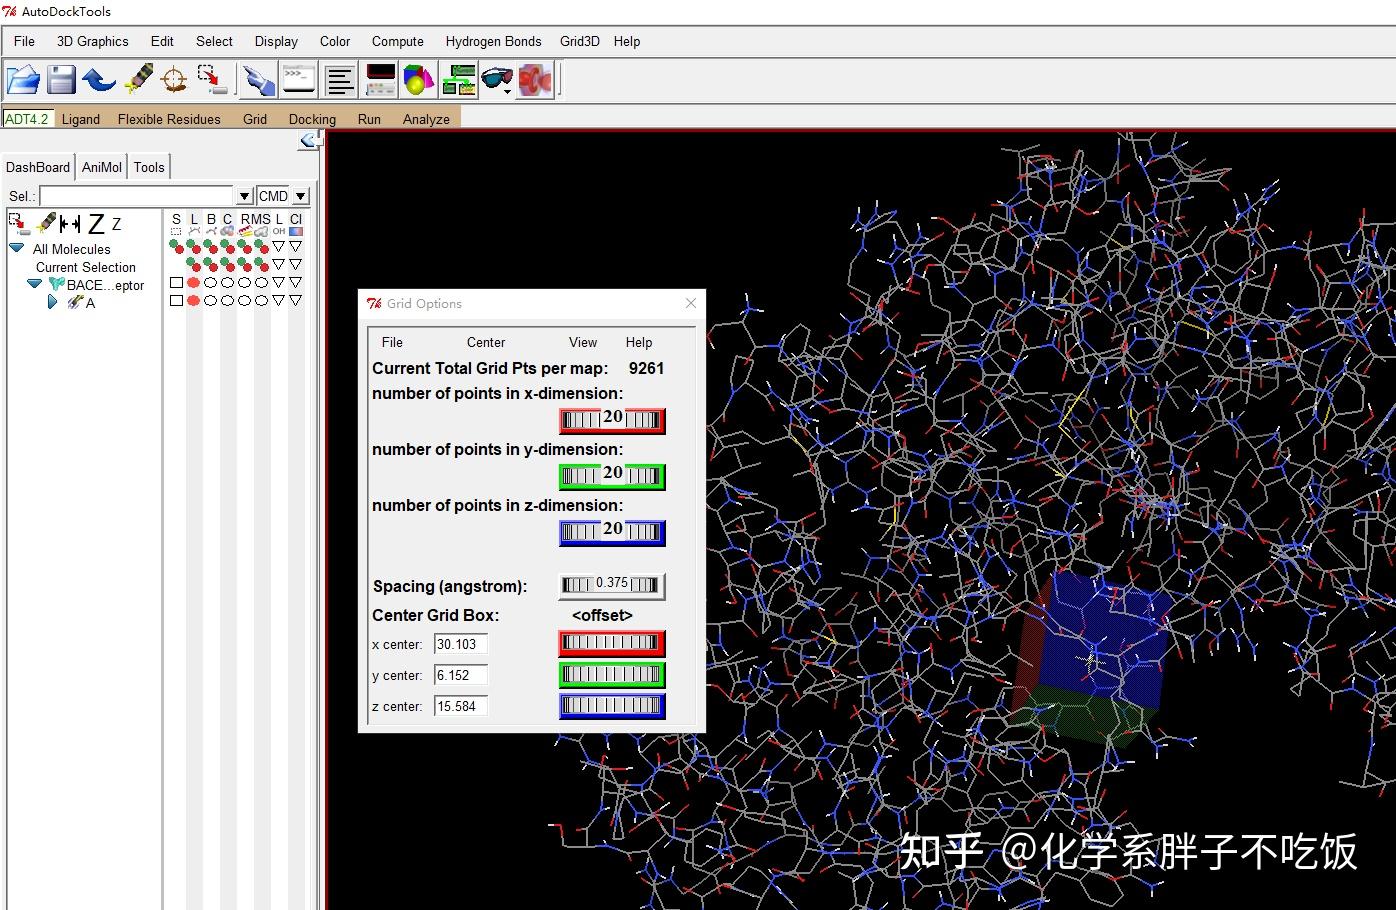Undo with the curved blue arrow icon
Image resolution: width=1396 pixels, height=910 pixels.
[x=100, y=79]
